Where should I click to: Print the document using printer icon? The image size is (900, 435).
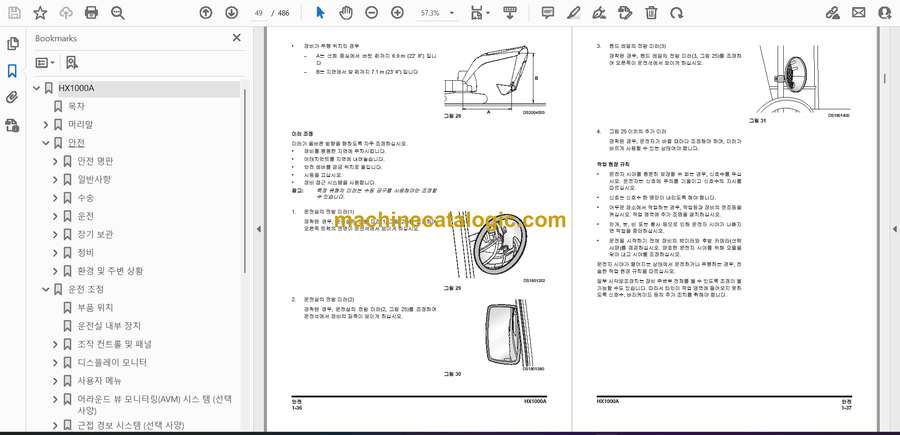coord(91,13)
